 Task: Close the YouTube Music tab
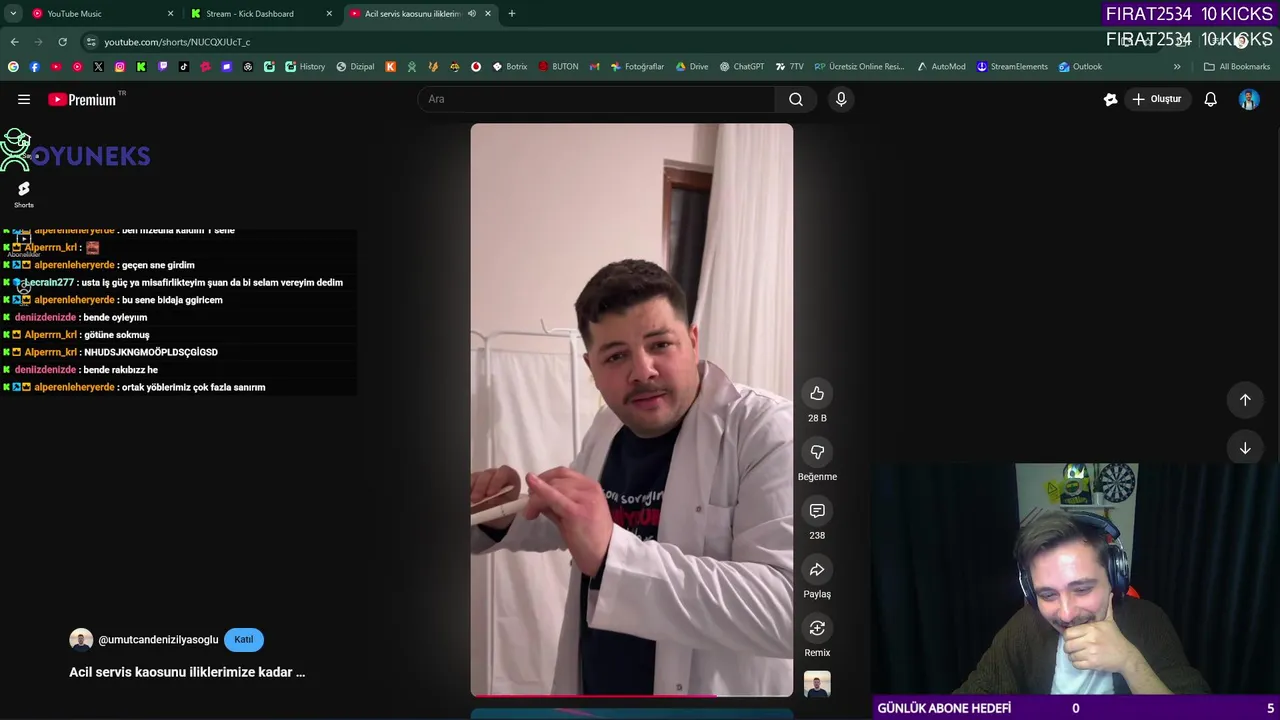point(170,14)
